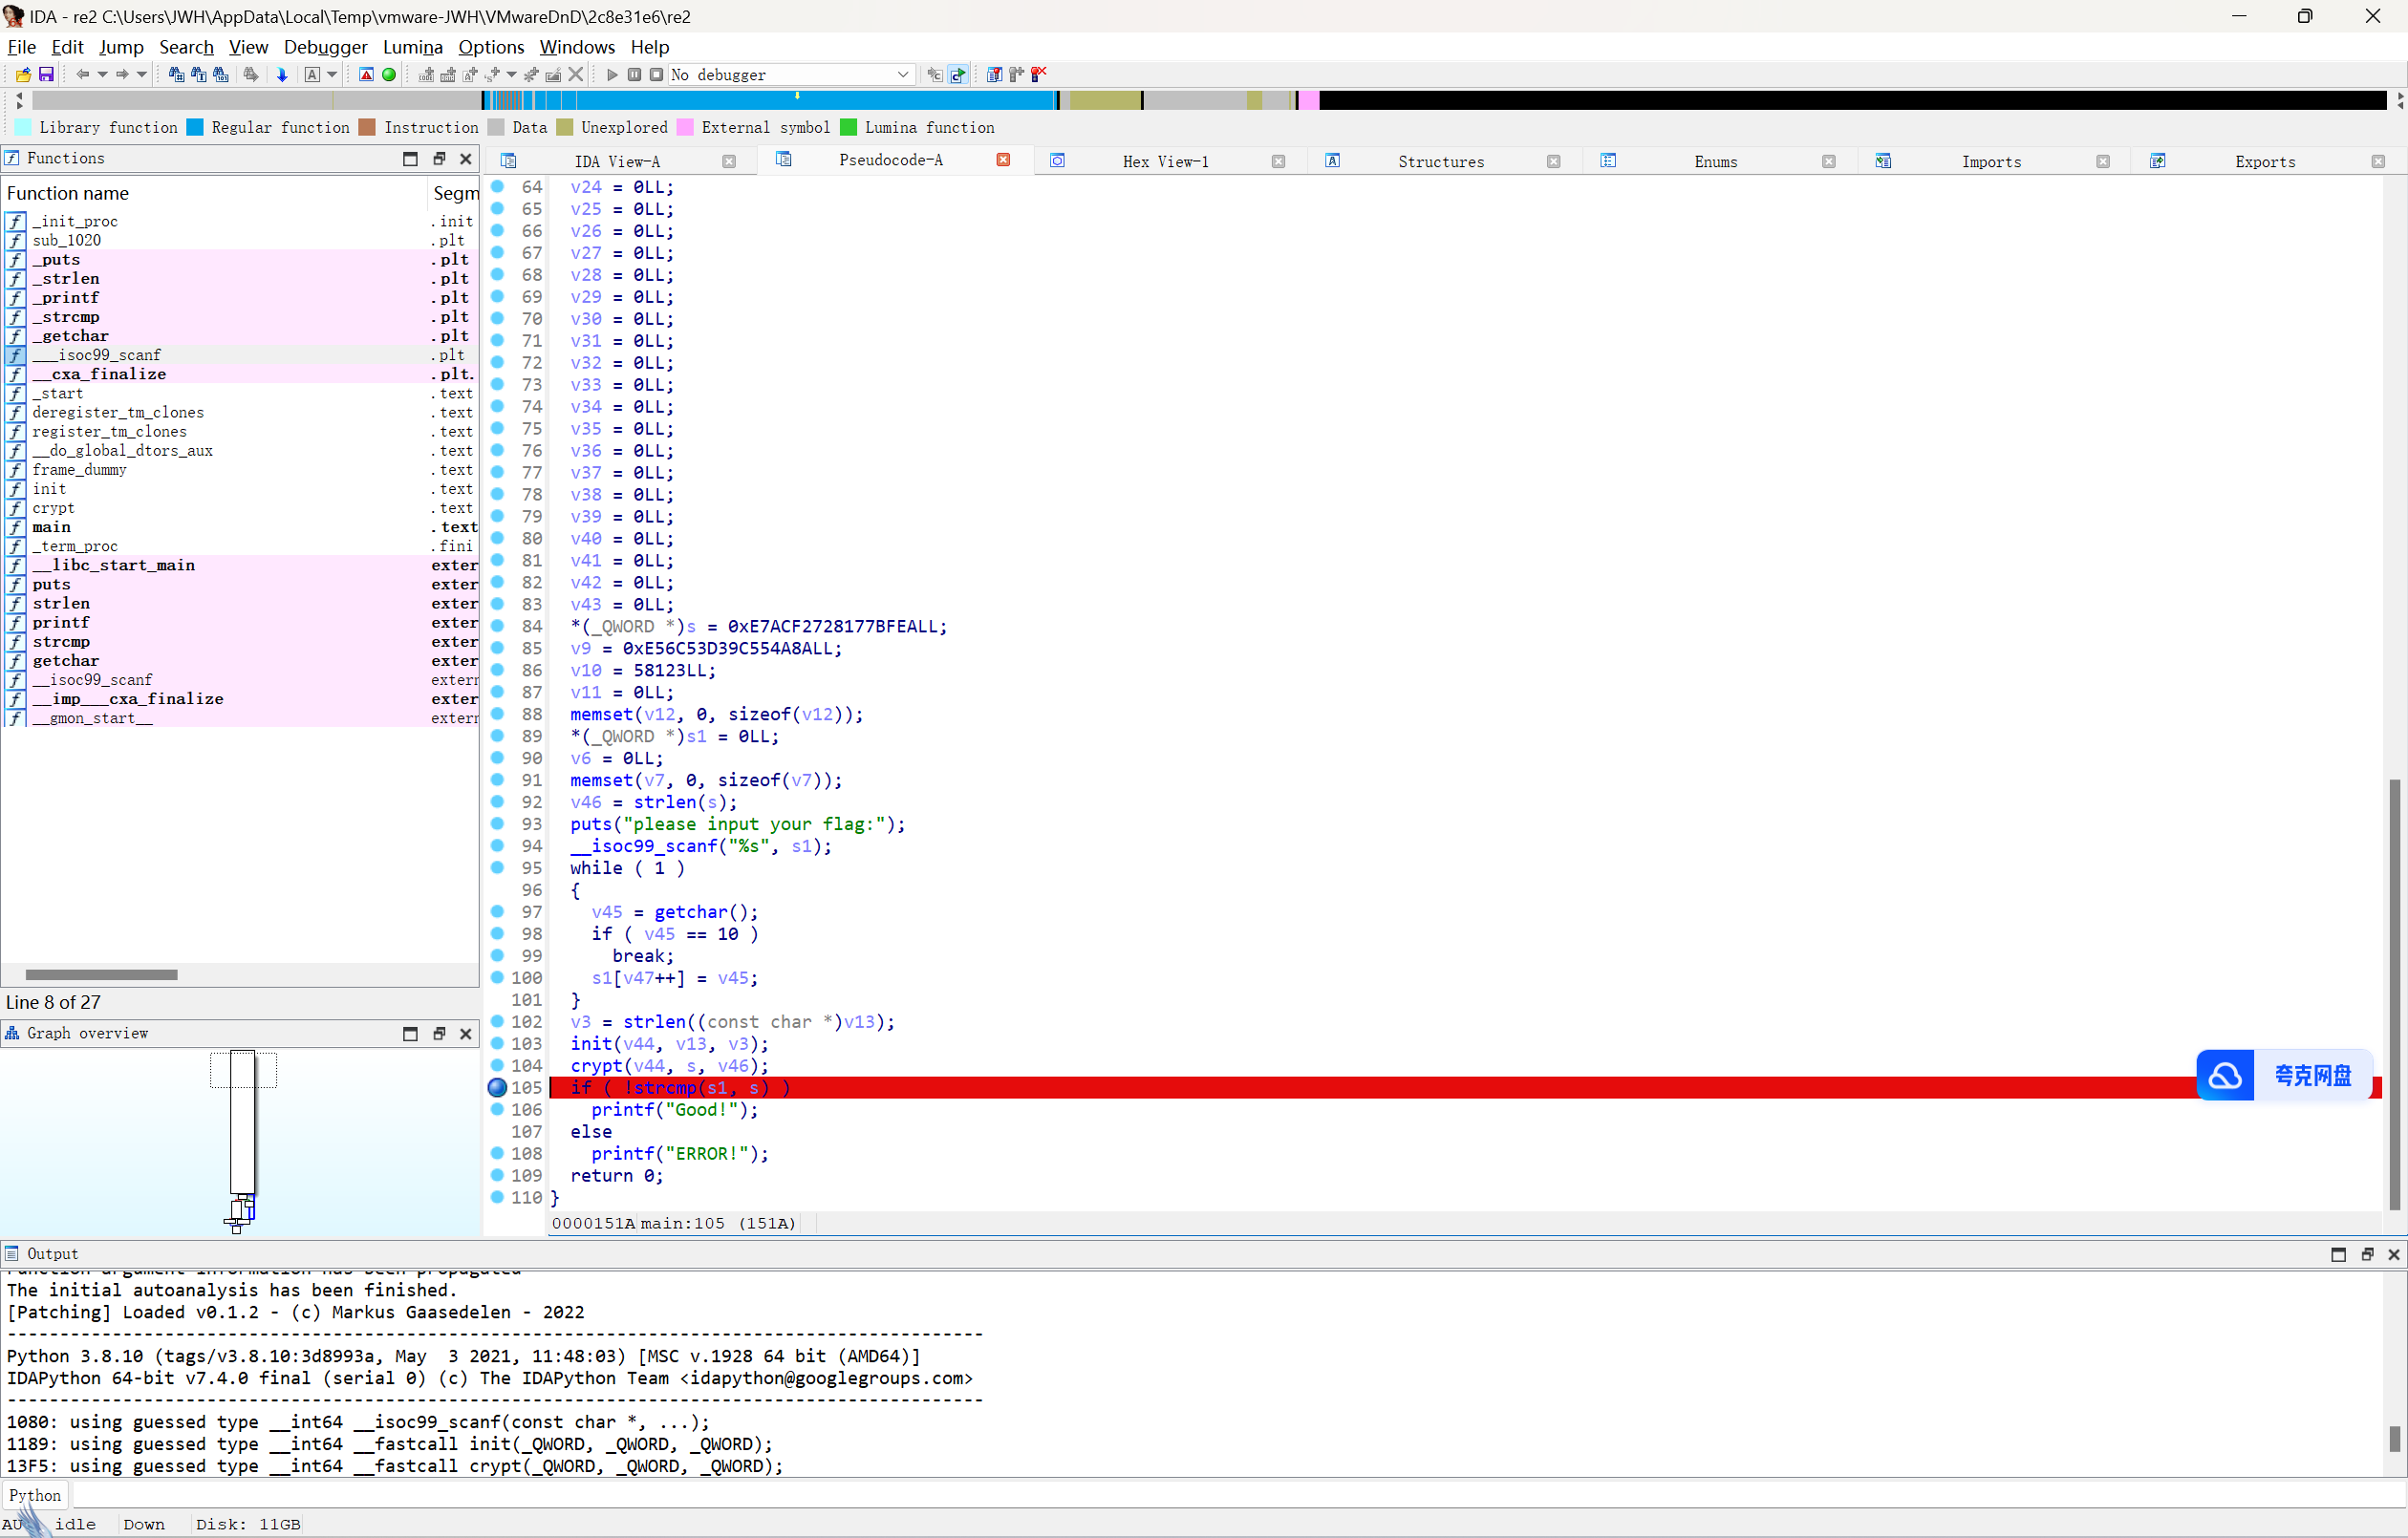Click the navigation band overview bar
Image resolution: width=2408 pixels, height=1538 pixels.
click(x=1208, y=100)
